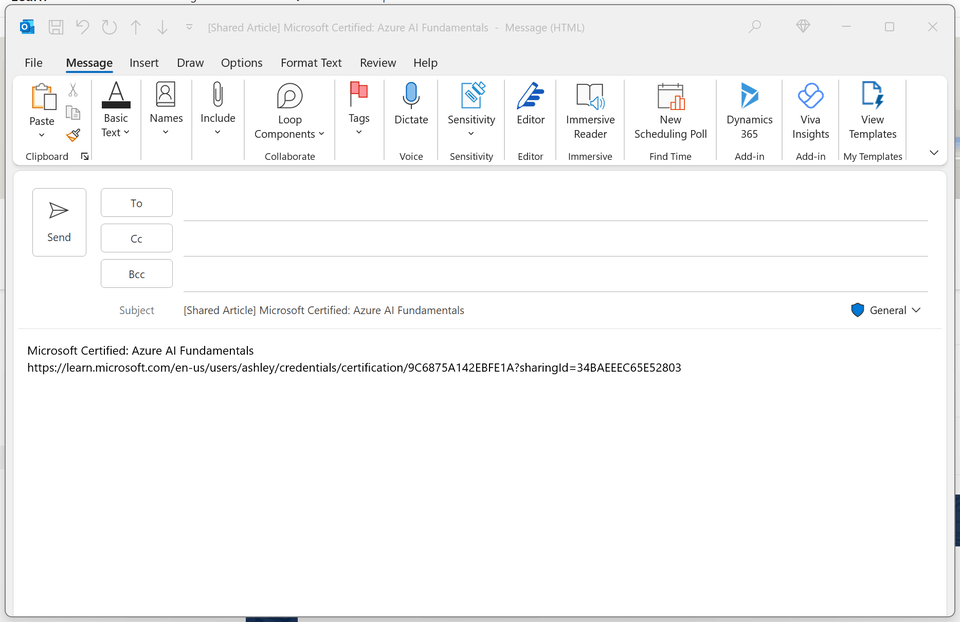960x622 pixels.
Task: Open the Customize Quick Access Toolbar dropdown
Action: 189,27
